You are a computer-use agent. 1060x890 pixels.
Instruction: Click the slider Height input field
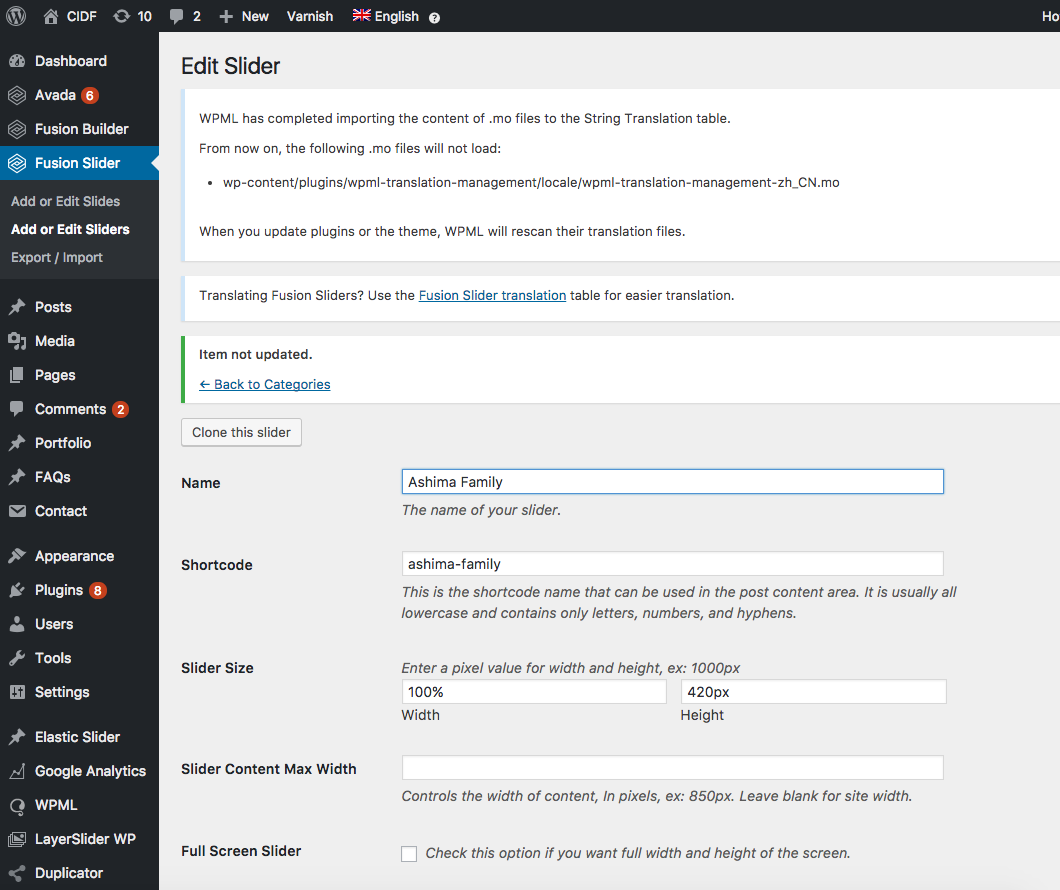click(813, 692)
